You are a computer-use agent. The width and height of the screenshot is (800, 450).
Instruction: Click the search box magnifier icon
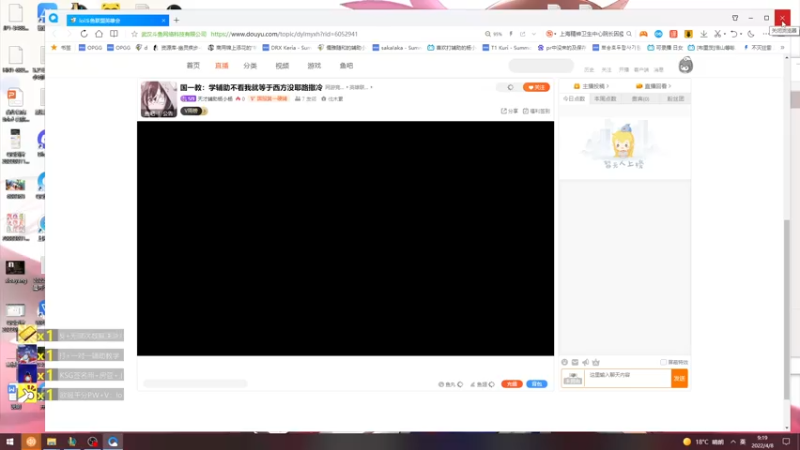click(x=629, y=34)
